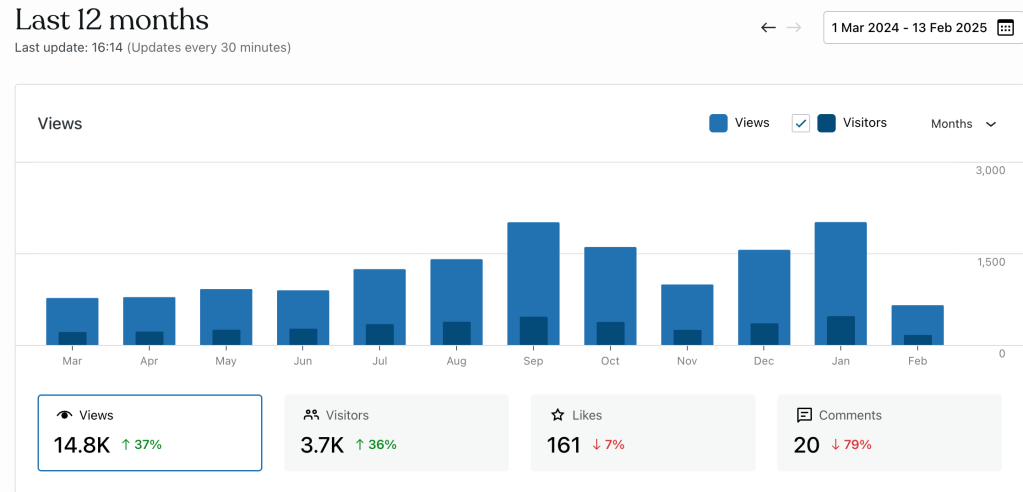Open the calendar icon in date field

(x=1005, y=28)
